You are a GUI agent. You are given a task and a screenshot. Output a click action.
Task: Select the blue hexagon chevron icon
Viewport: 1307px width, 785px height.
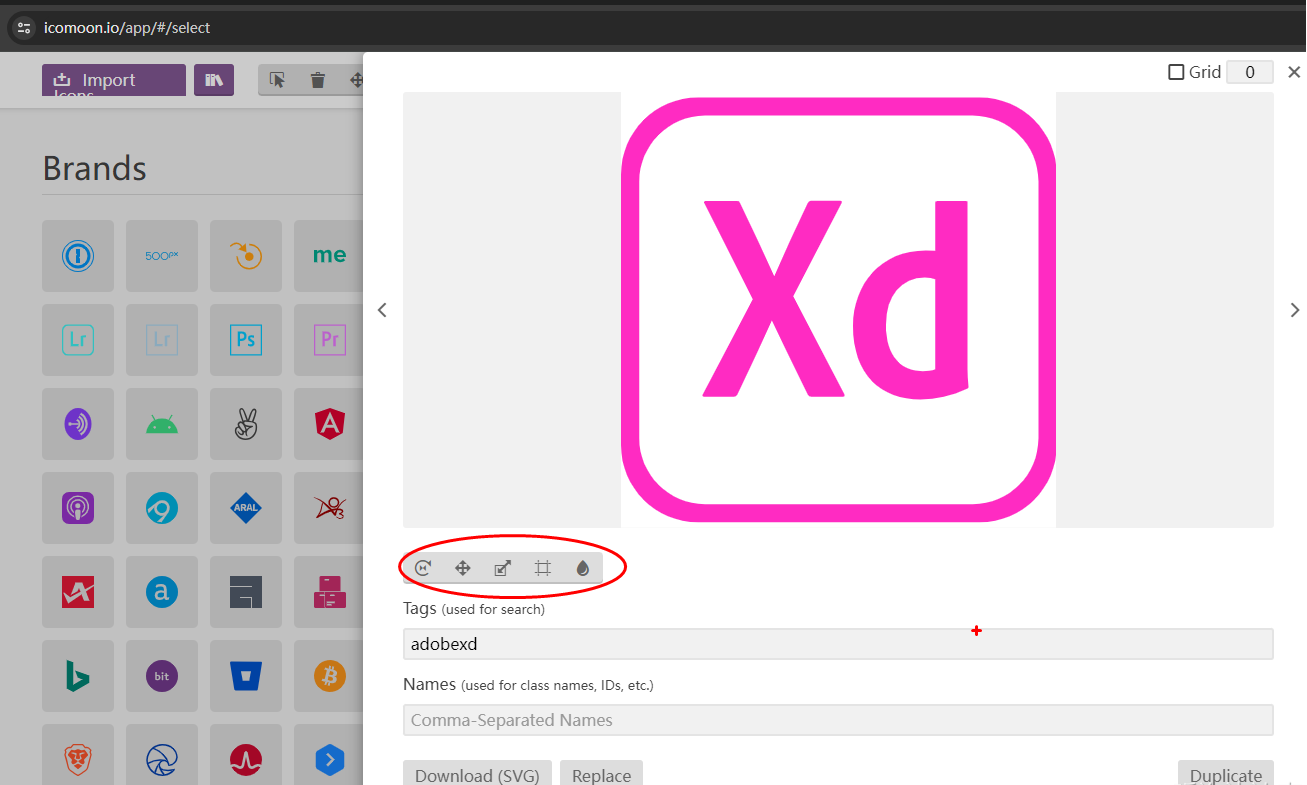(x=330, y=760)
